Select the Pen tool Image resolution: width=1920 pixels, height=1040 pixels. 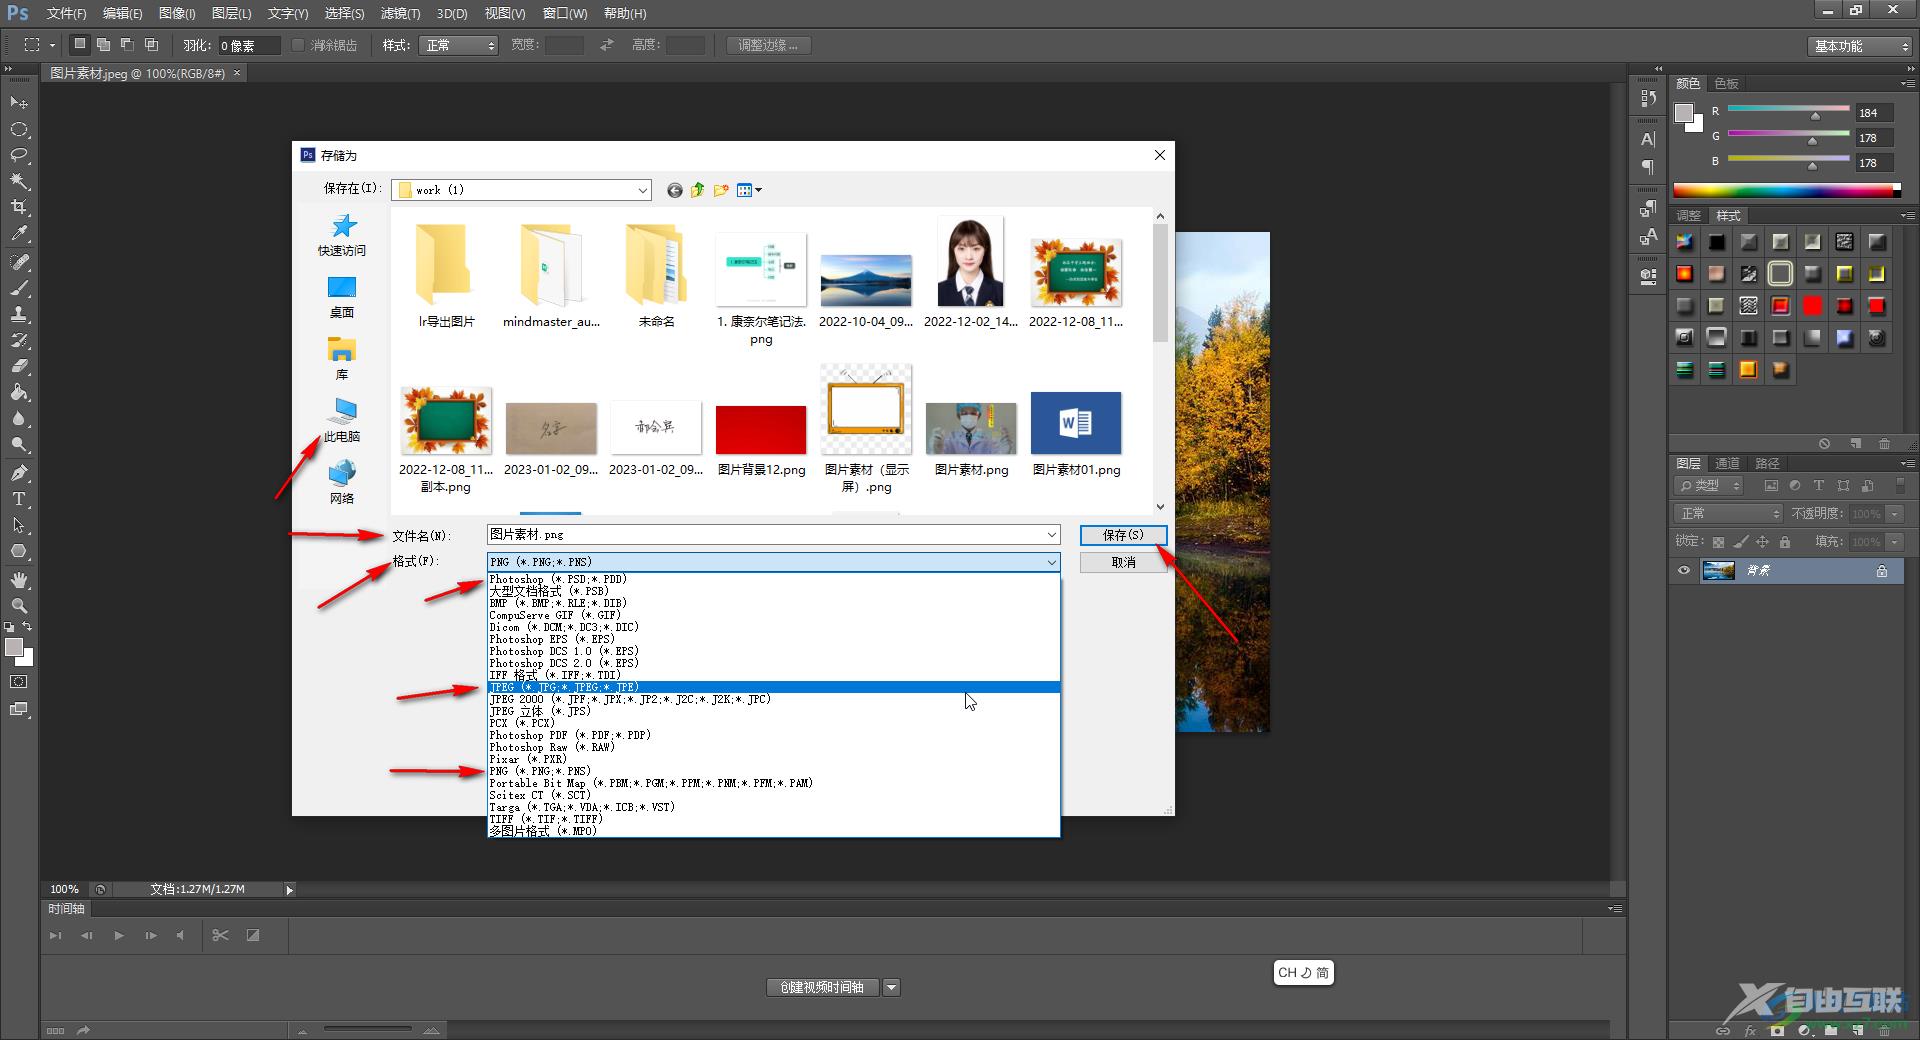[19, 473]
